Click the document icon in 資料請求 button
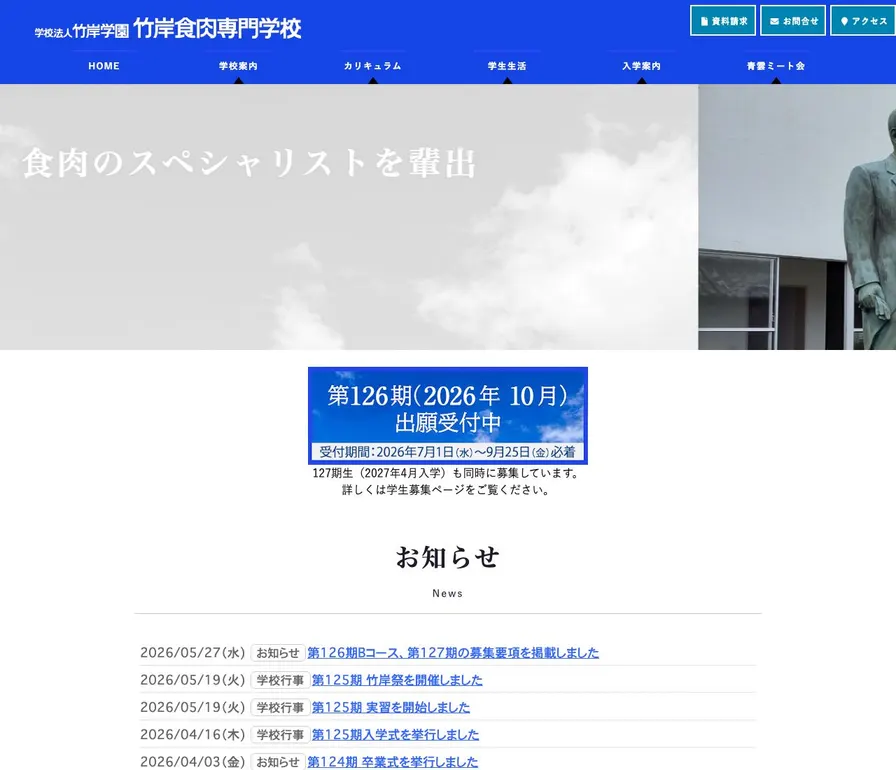896x770 pixels. pyautogui.click(x=704, y=21)
